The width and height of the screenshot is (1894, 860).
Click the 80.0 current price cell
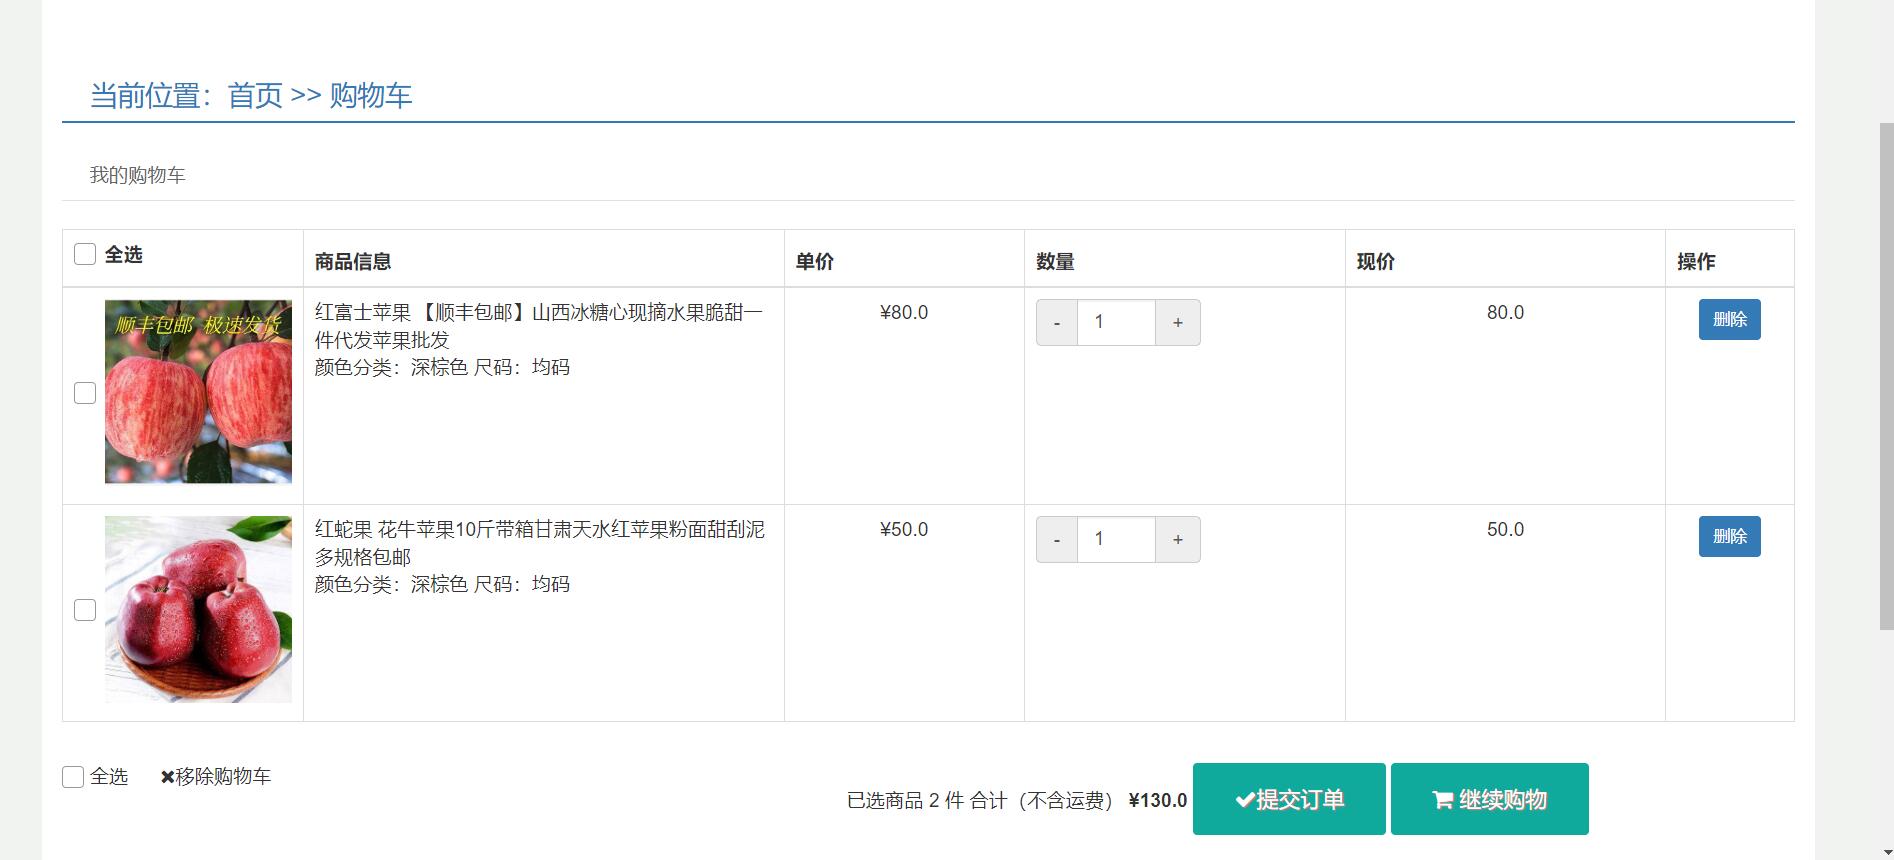1505,313
